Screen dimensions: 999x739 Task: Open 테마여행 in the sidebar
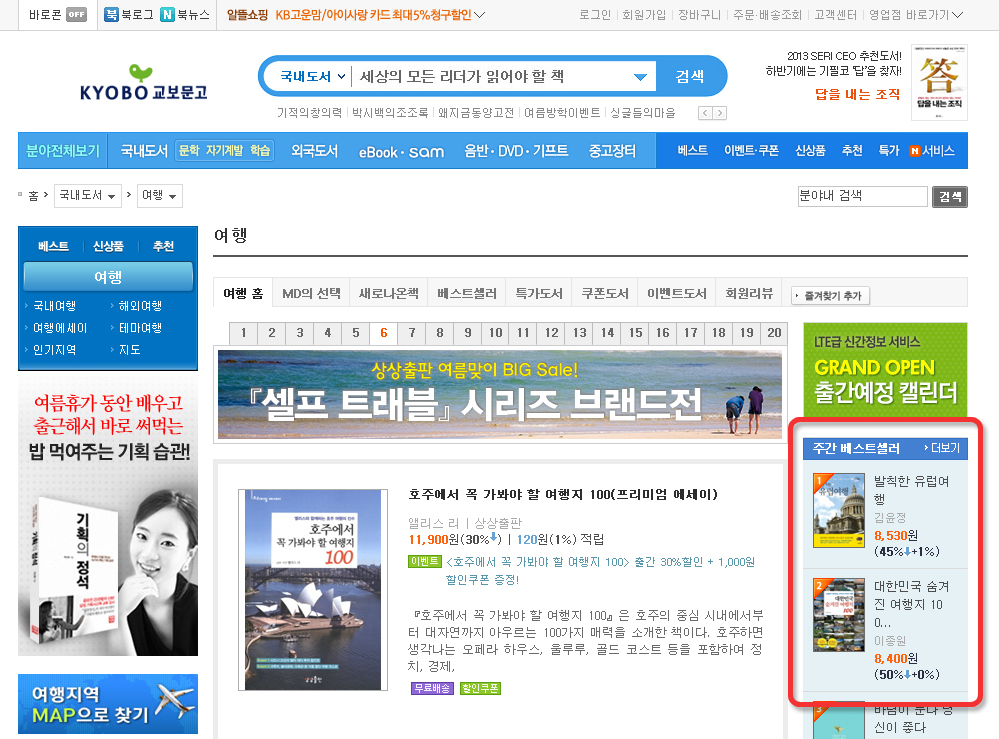(x=140, y=327)
